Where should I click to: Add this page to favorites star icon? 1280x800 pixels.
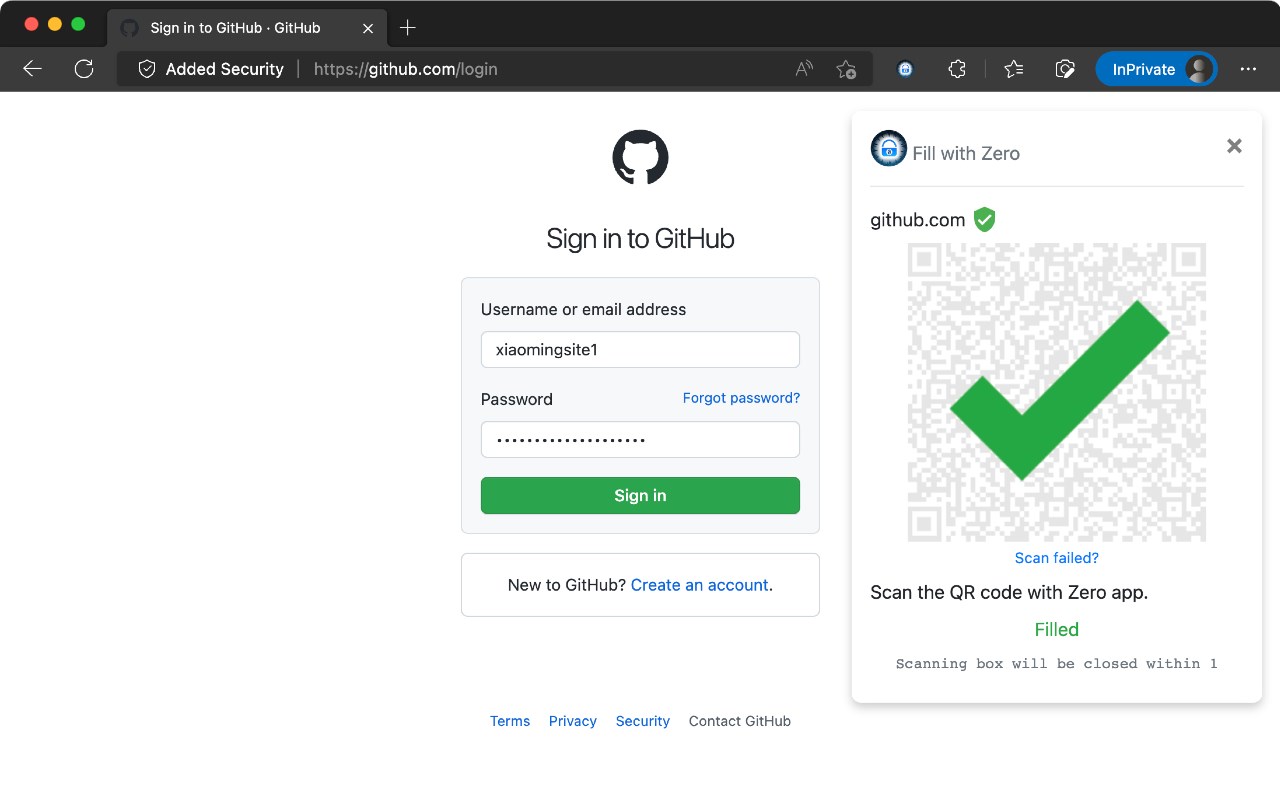(846, 69)
